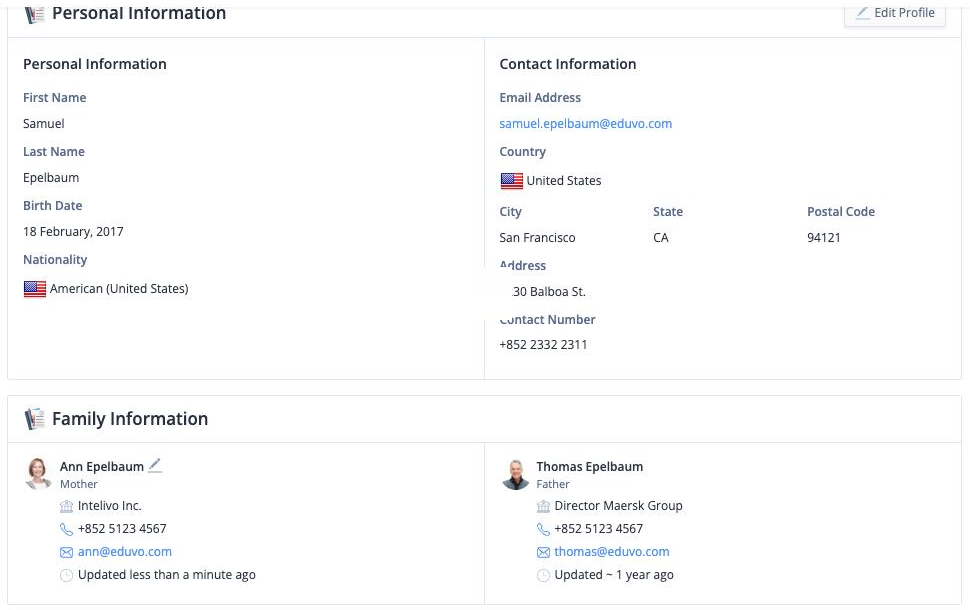970x610 pixels.
Task: Click the Contact Information heading
Action: 567,64
